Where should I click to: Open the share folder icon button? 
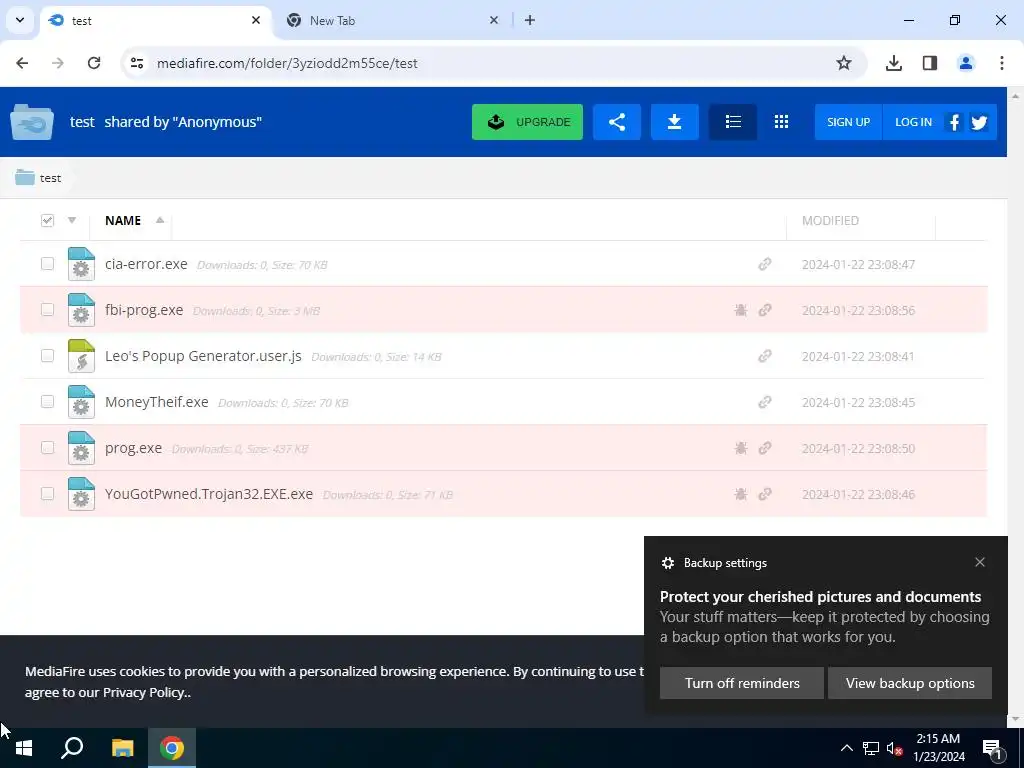(616, 122)
